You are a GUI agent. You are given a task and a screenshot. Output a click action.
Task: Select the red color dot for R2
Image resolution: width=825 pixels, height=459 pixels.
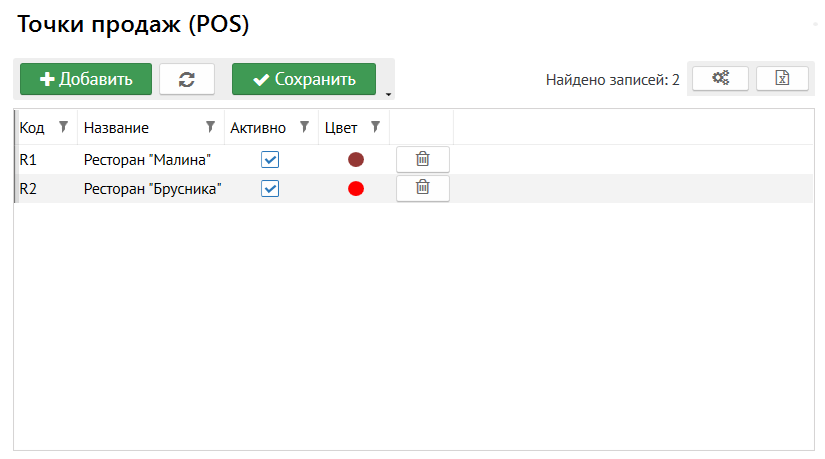[356, 188]
